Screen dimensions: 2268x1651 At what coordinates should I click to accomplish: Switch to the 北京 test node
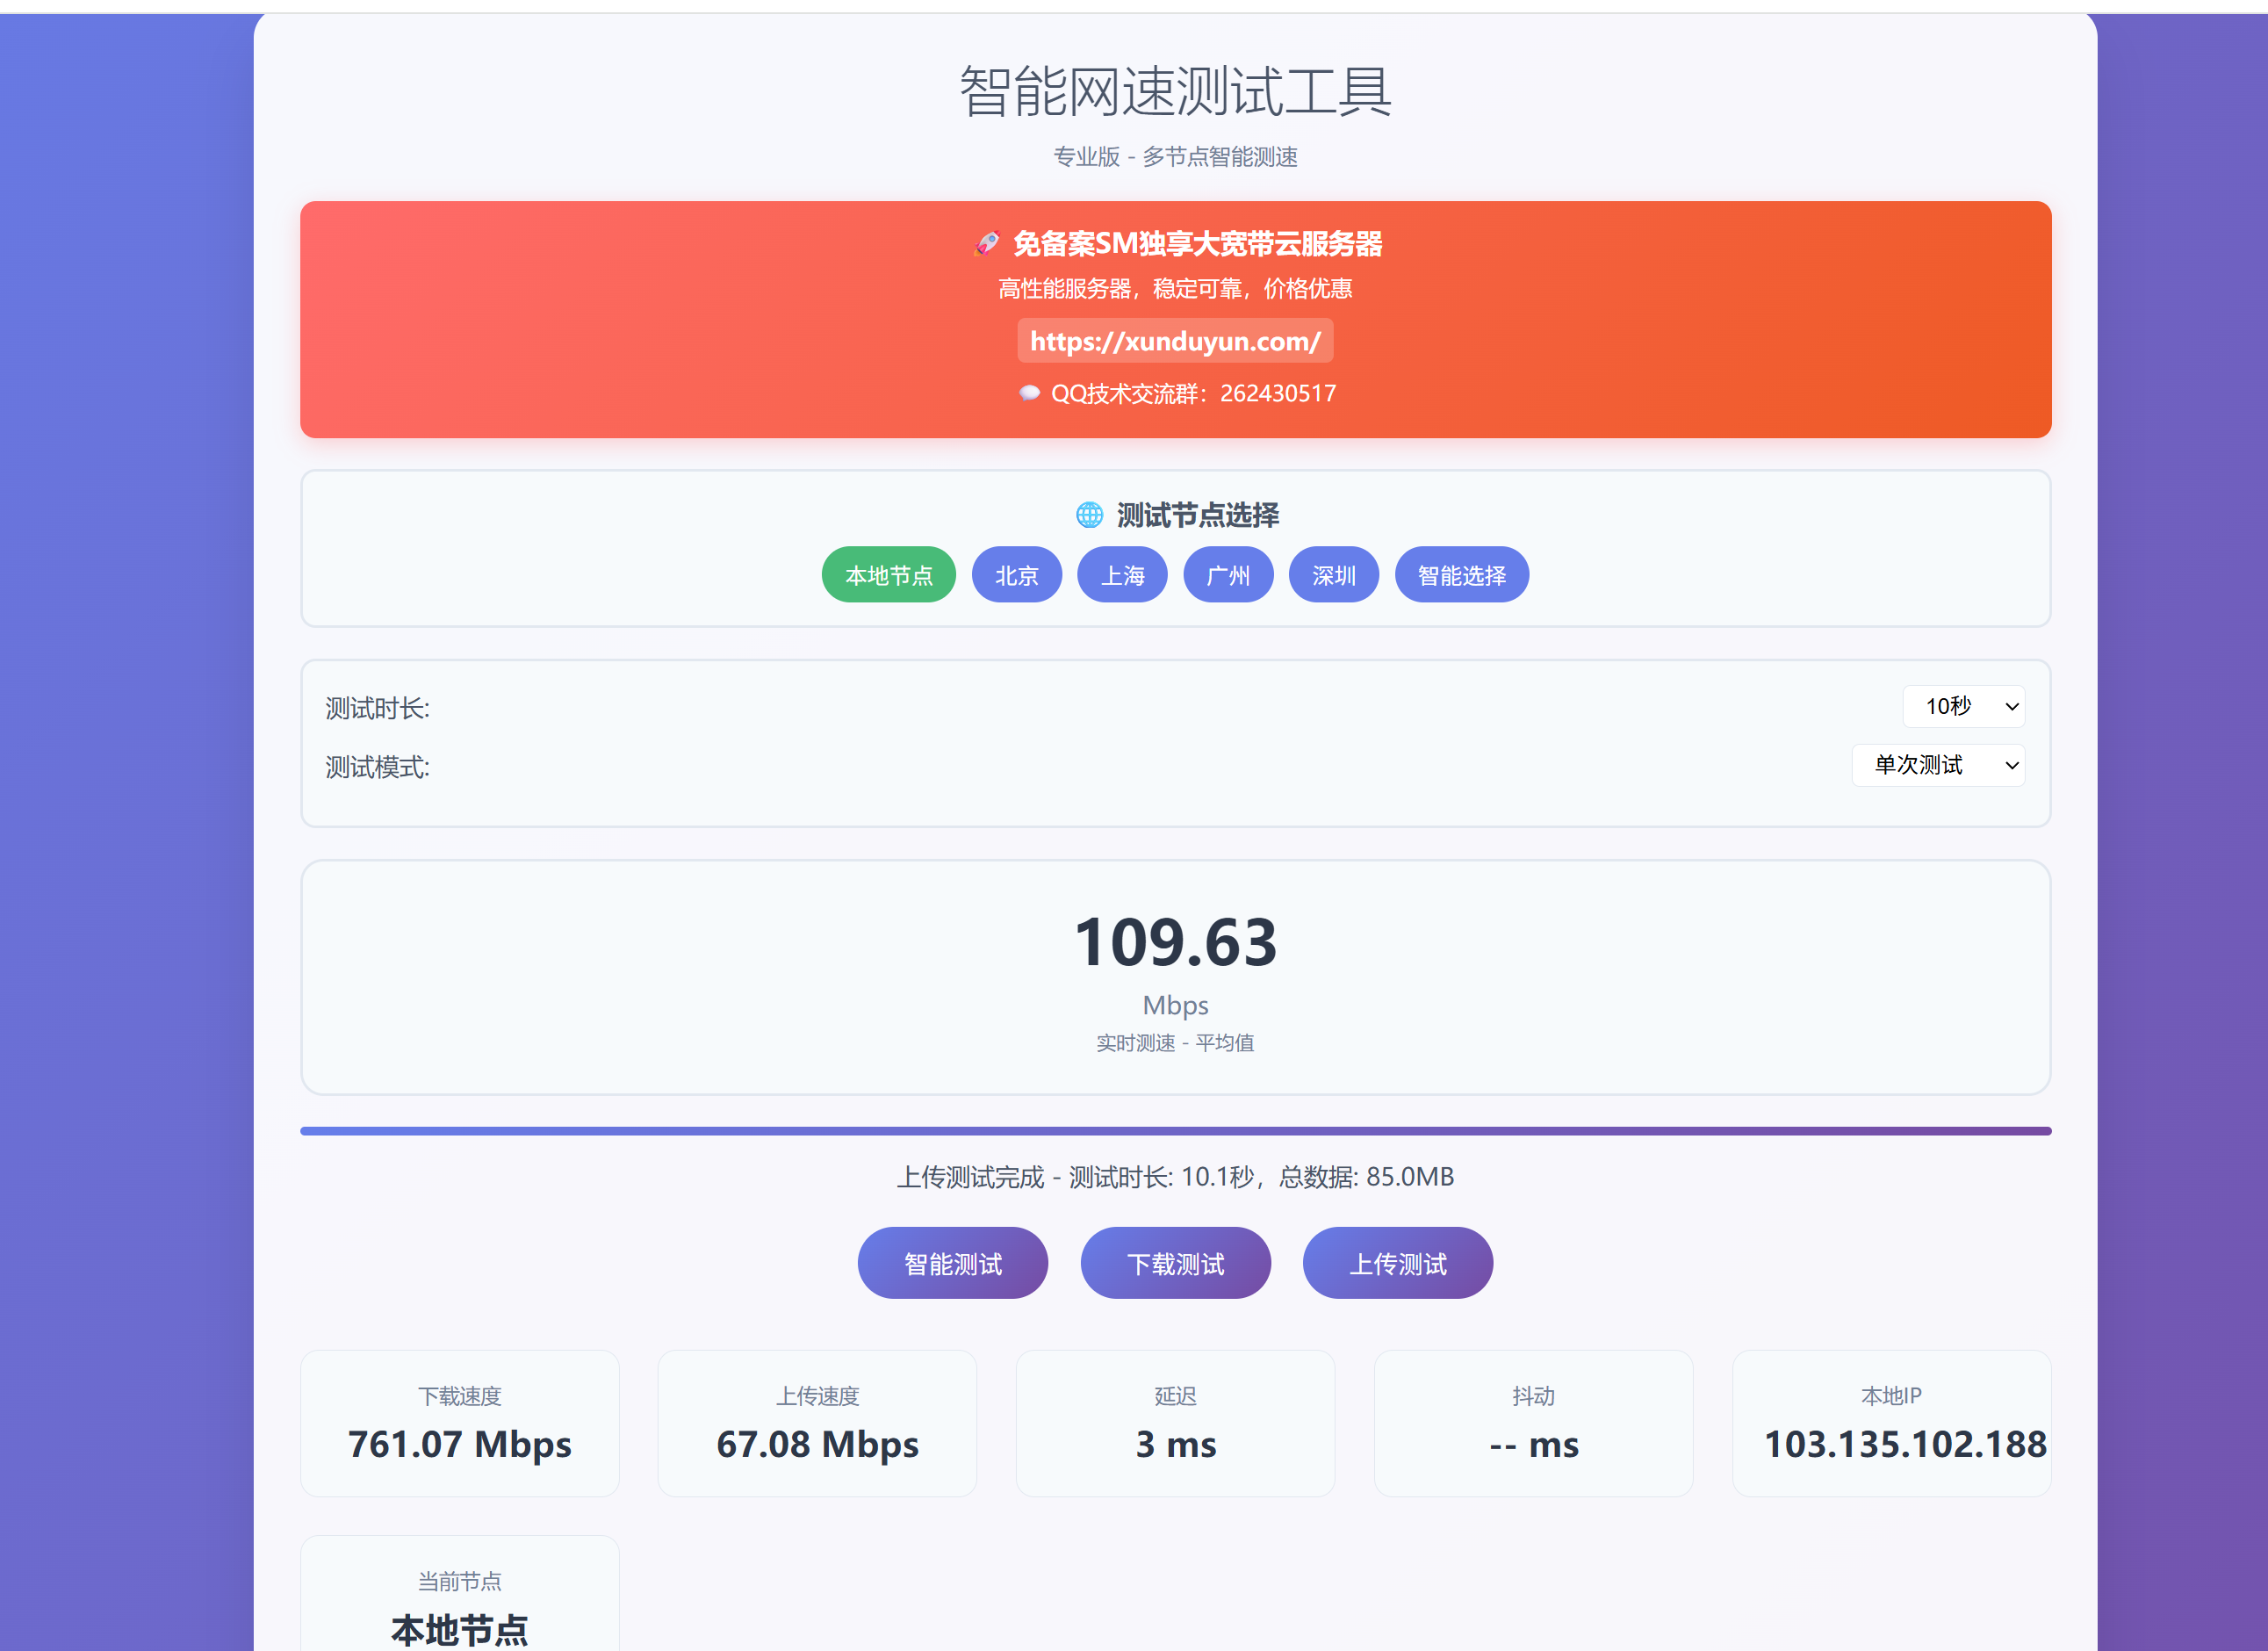pyautogui.click(x=1016, y=575)
